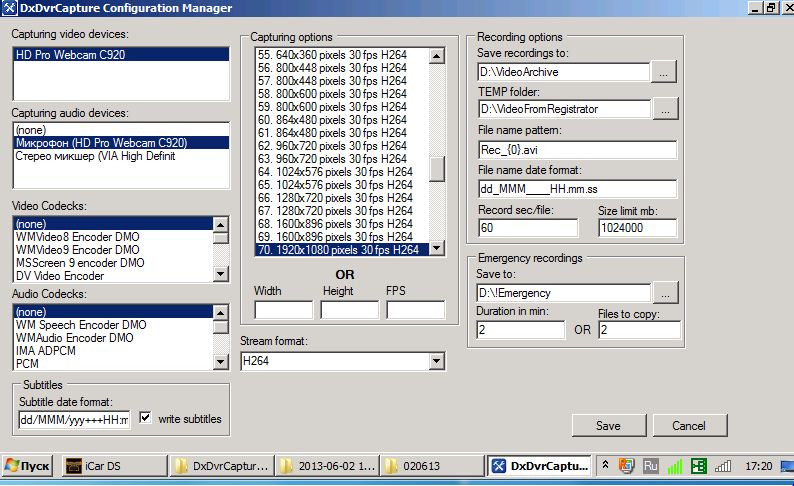Click the Height input field
This screenshot has height=486, width=794.
tap(349, 310)
